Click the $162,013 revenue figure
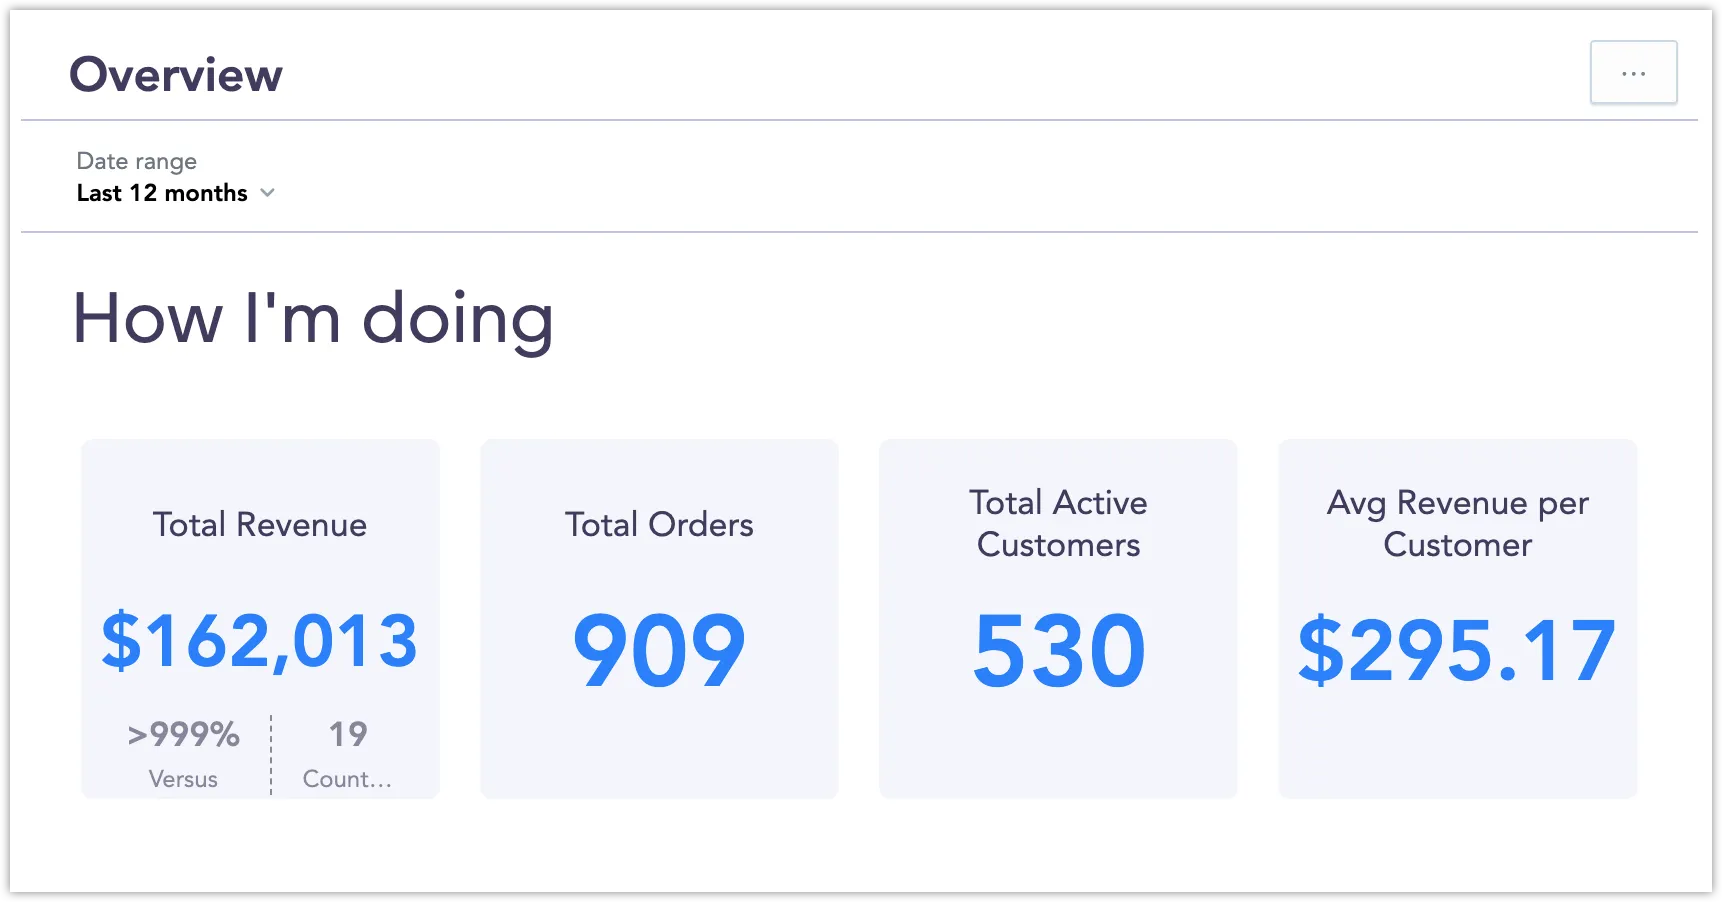This screenshot has height=902, width=1722. click(x=258, y=641)
